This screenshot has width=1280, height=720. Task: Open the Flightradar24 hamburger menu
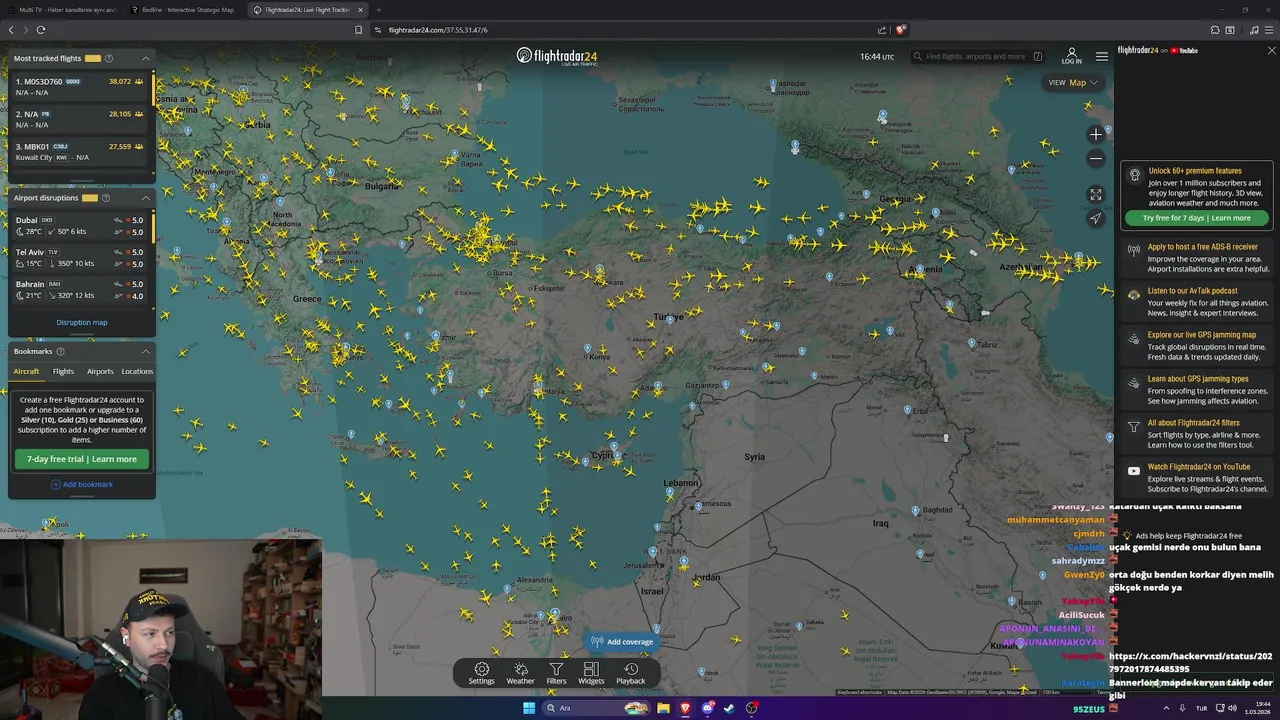[x=1101, y=56]
